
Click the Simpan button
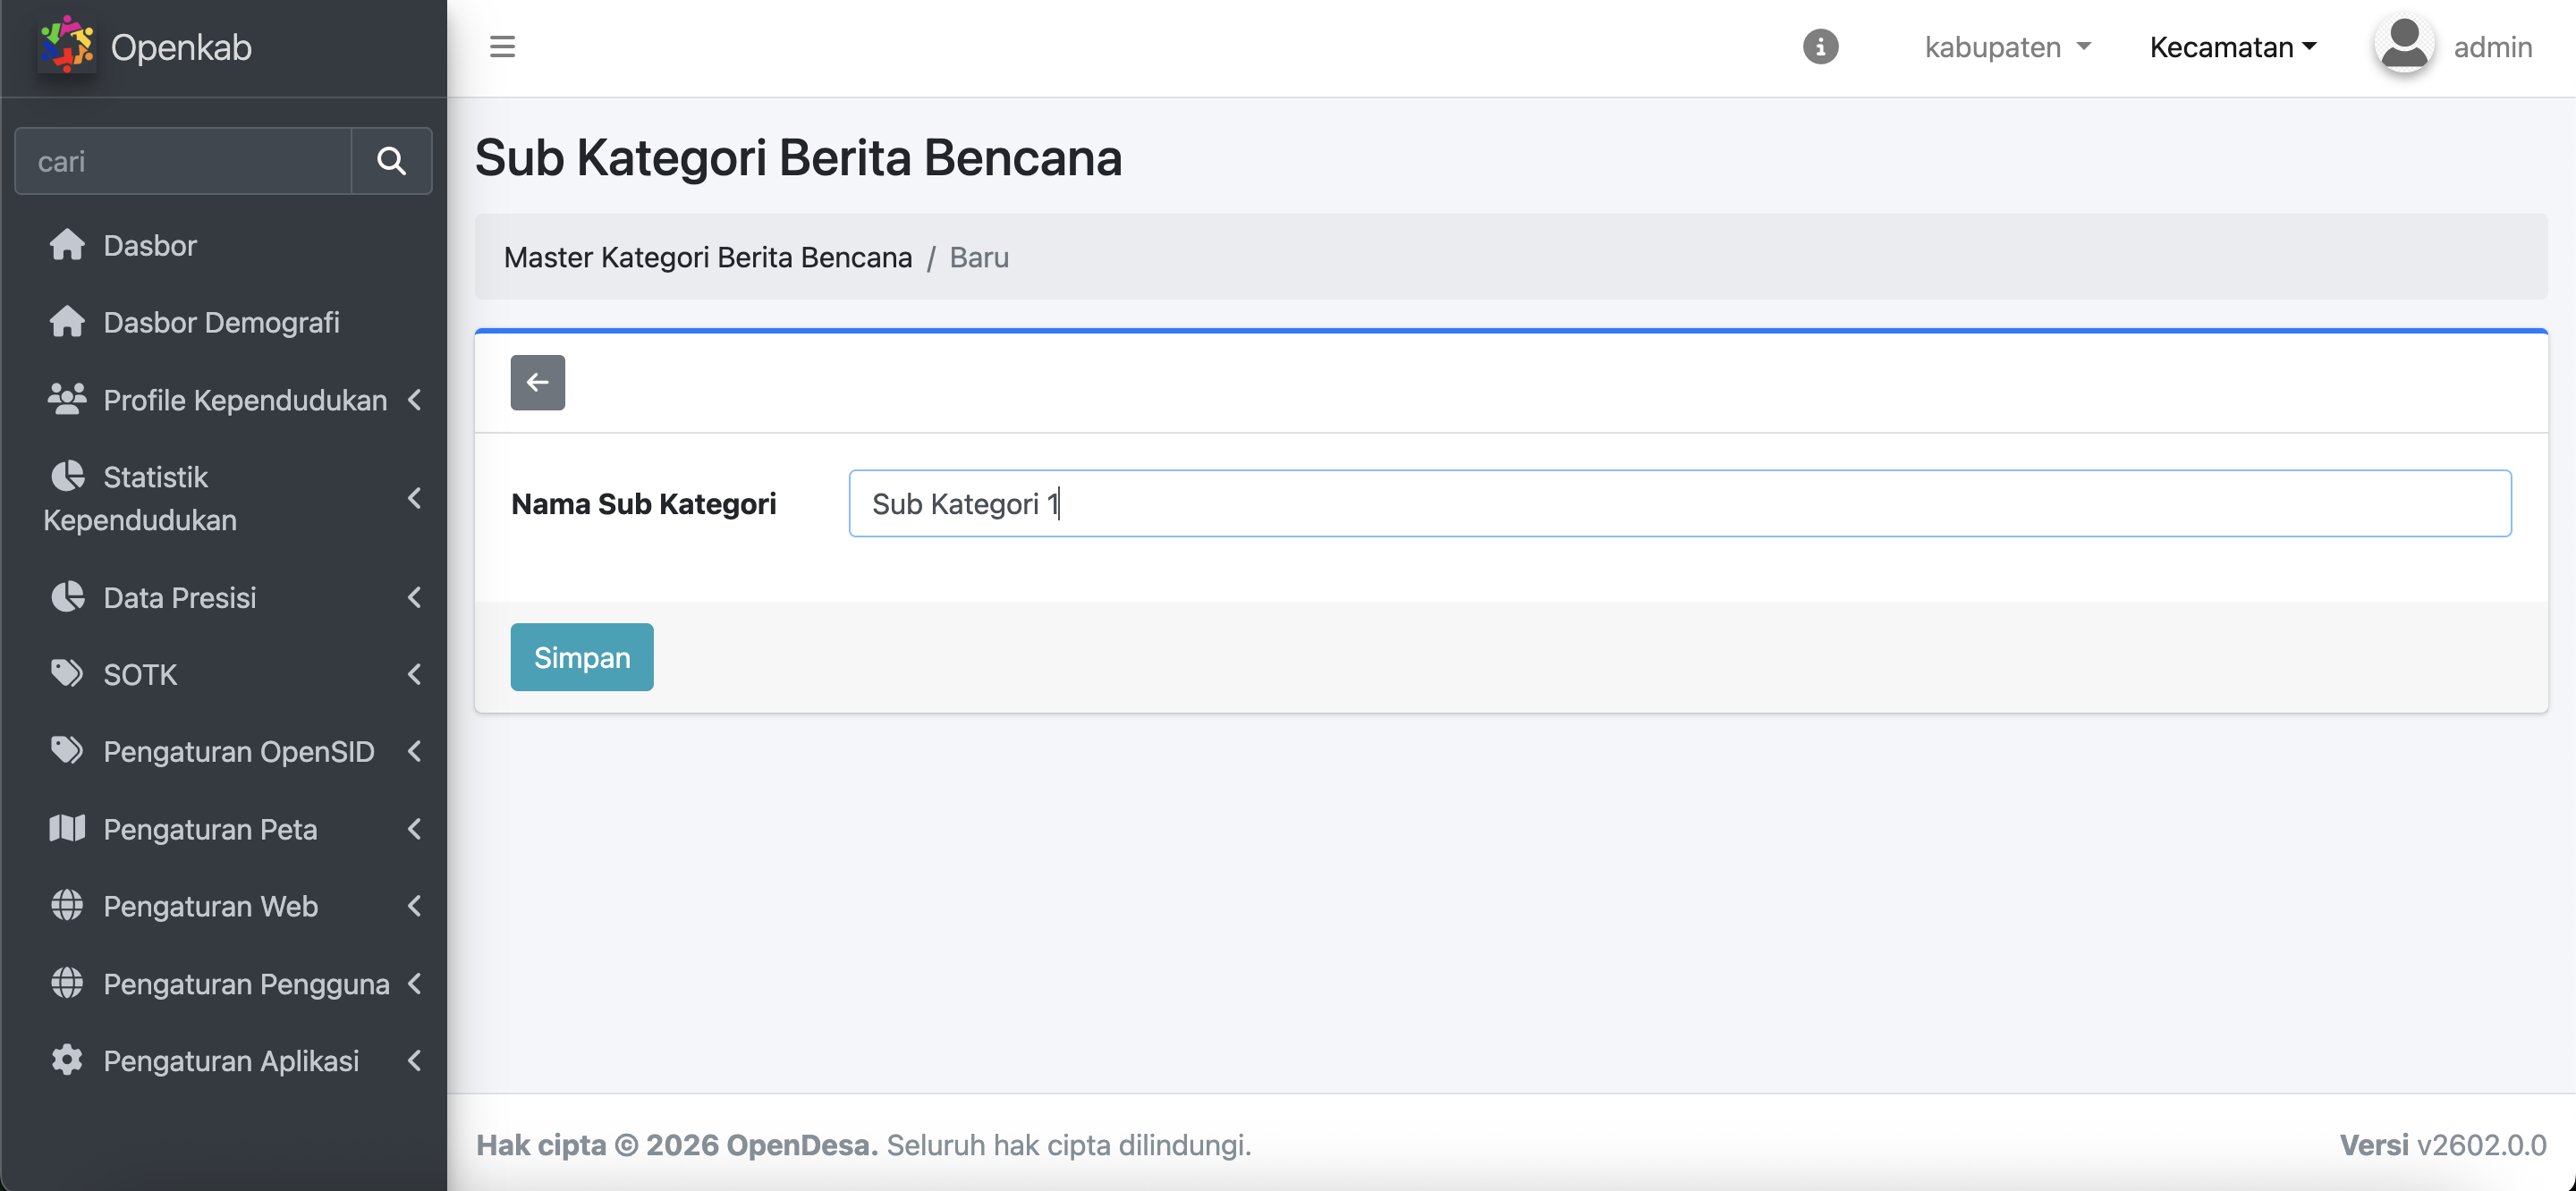(x=581, y=657)
